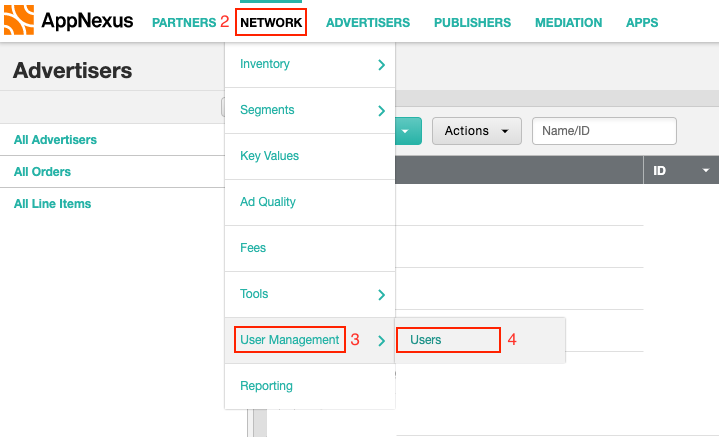Go to the Partners tab
Image resolution: width=719 pixels, height=437 pixels.
(184, 22)
